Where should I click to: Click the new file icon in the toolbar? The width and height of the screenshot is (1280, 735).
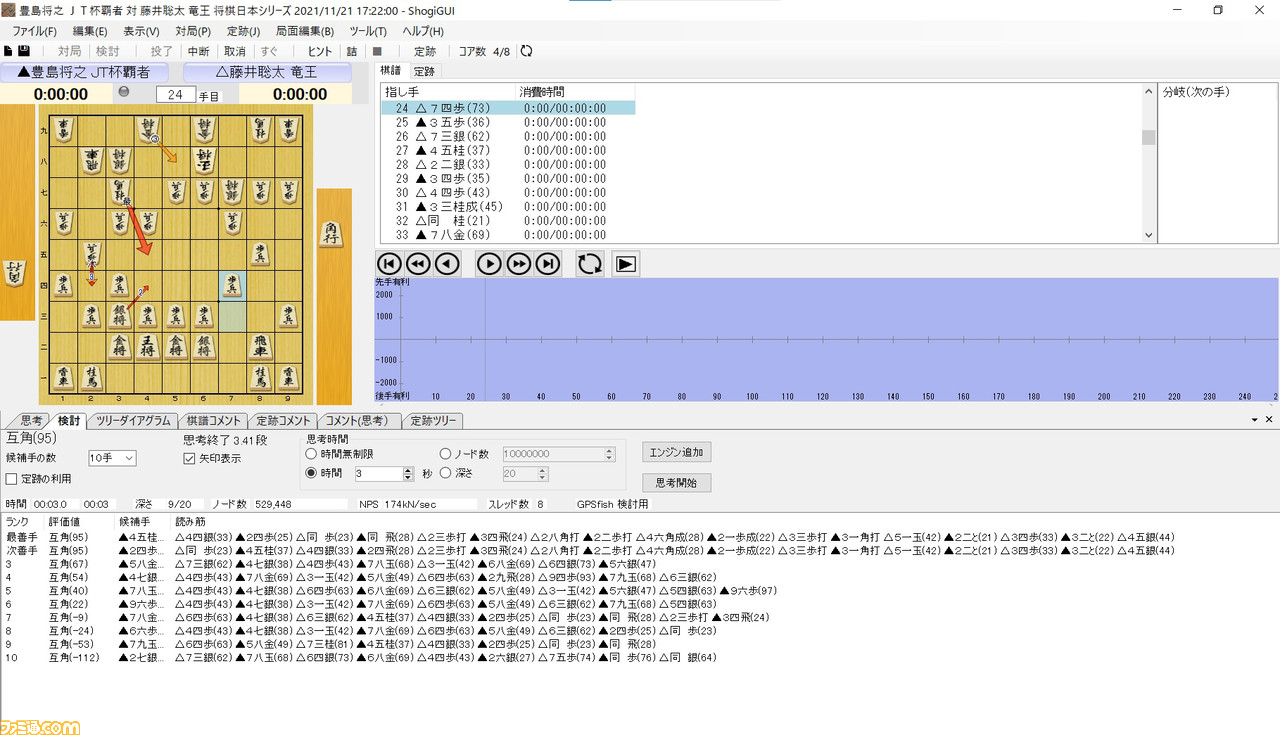(x=9, y=51)
